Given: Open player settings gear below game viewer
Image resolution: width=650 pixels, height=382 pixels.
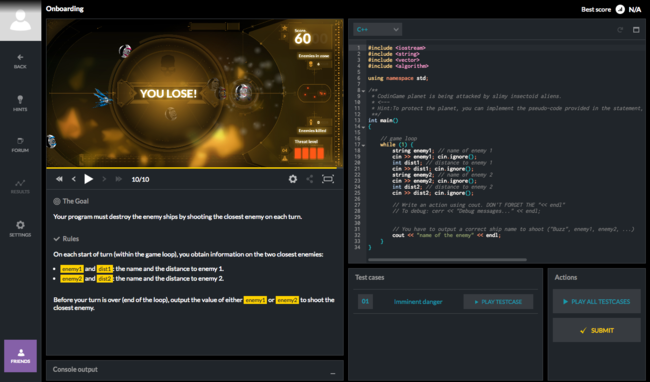Looking at the screenshot, I should coord(293,179).
